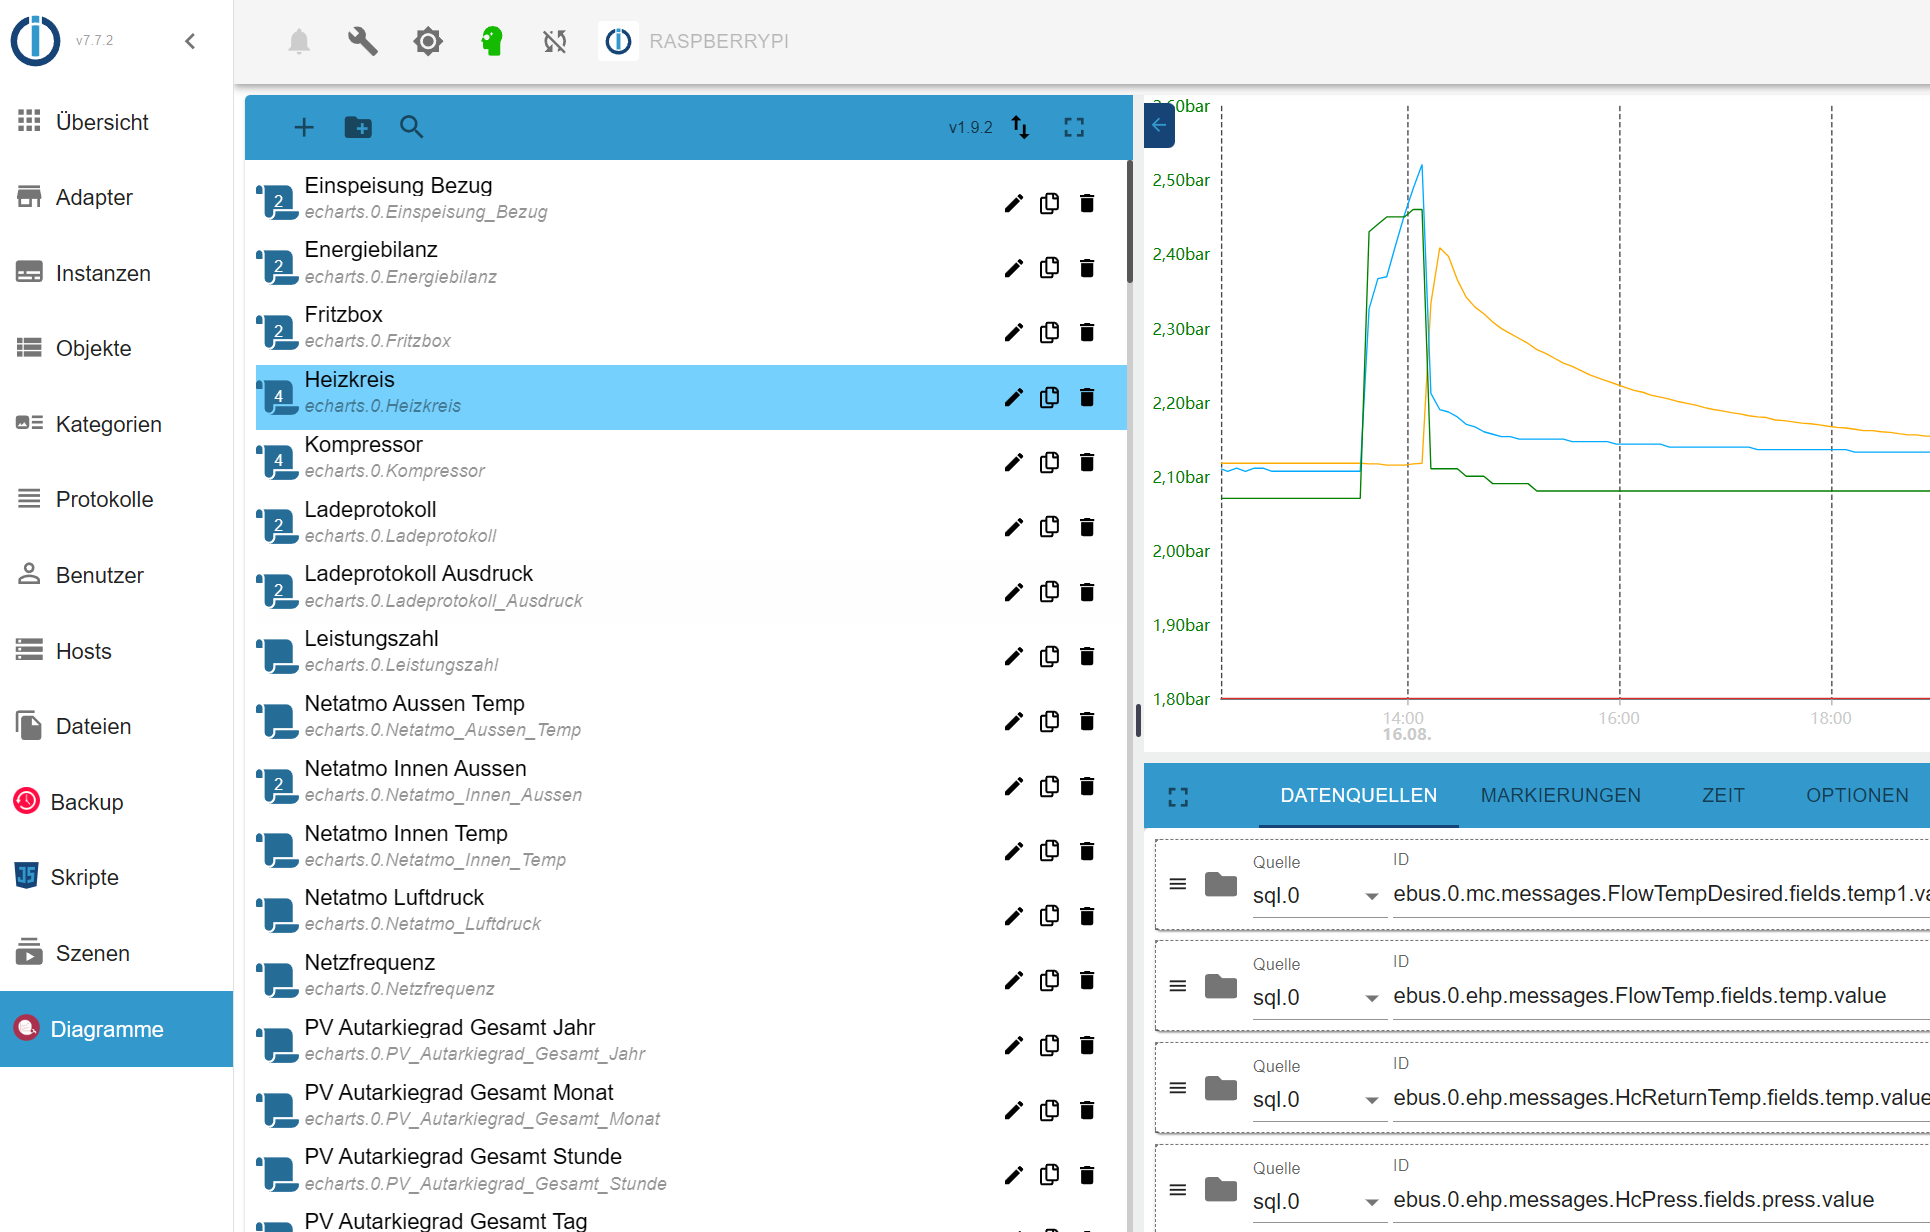Expand HcReturnTemp line settings via folder icon
1930x1232 pixels.
[1221, 1088]
